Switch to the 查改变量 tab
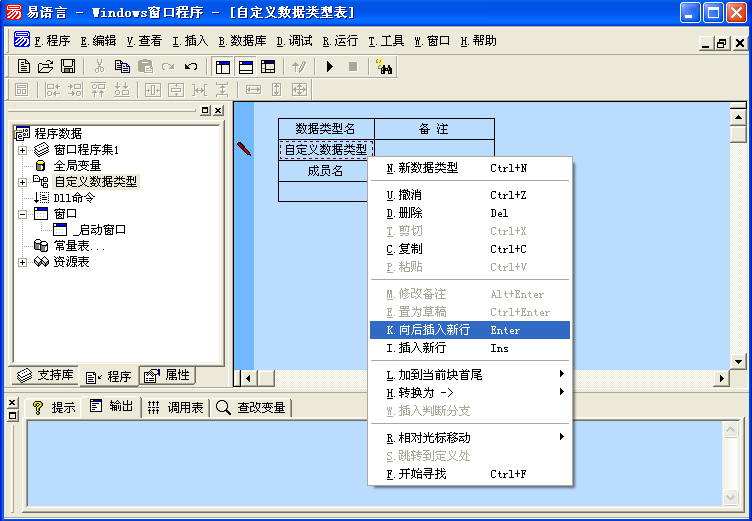This screenshot has height=521, width=752. pos(251,407)
